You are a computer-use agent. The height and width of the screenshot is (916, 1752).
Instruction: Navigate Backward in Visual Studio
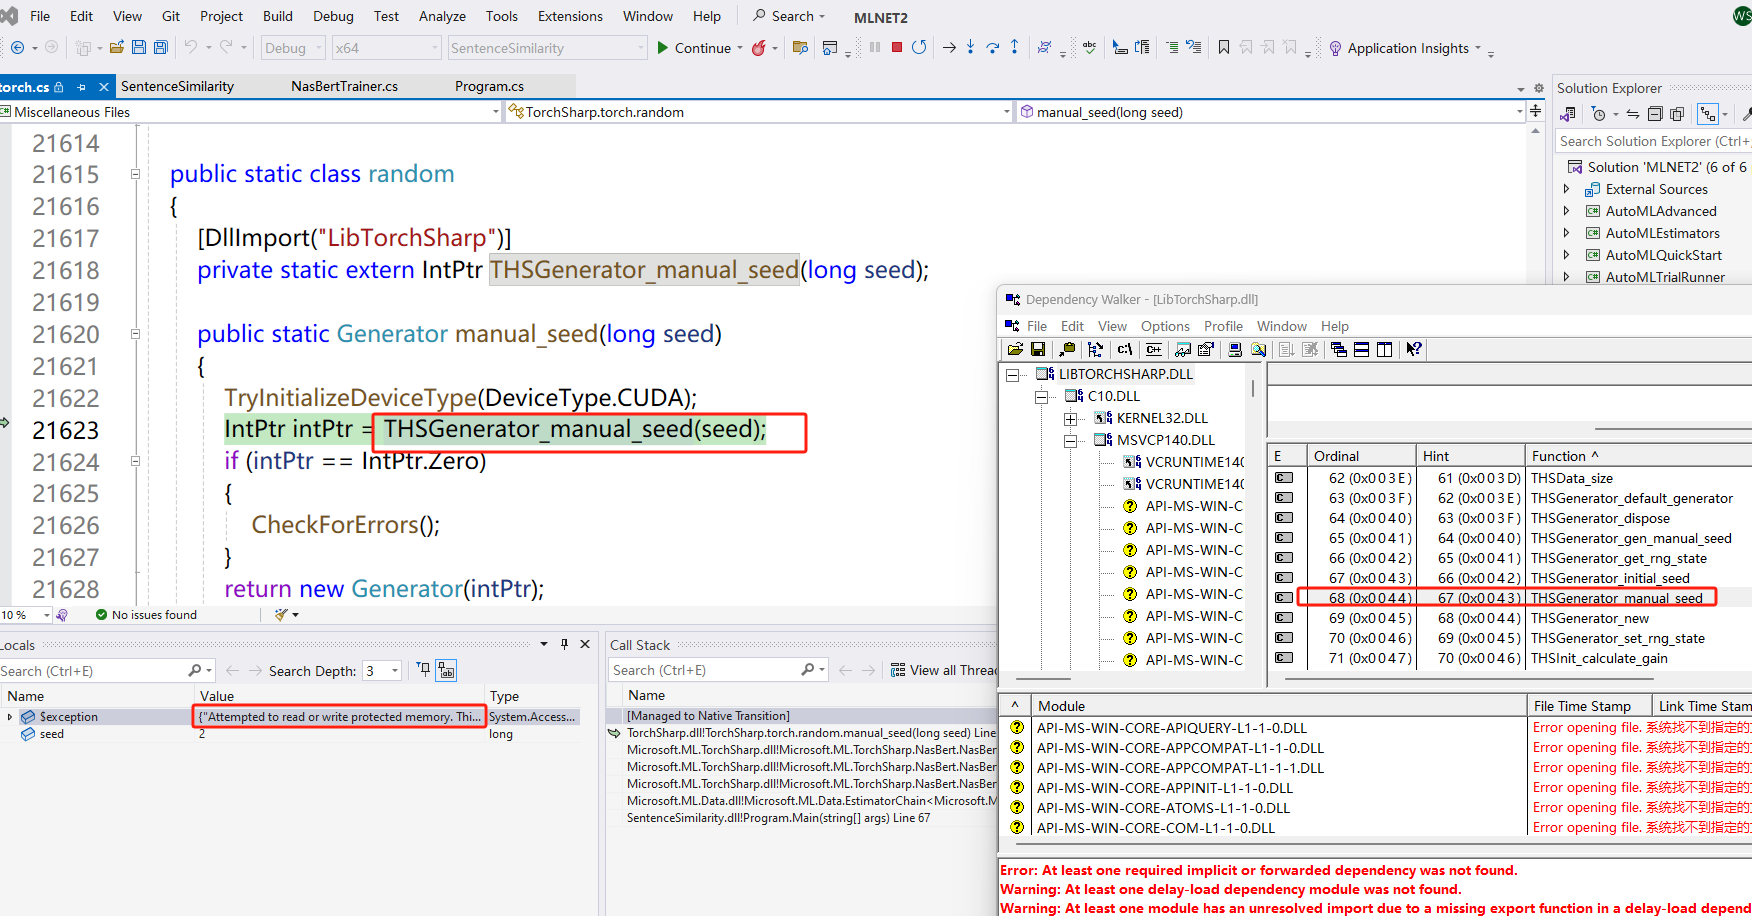(x=17, y=47)
